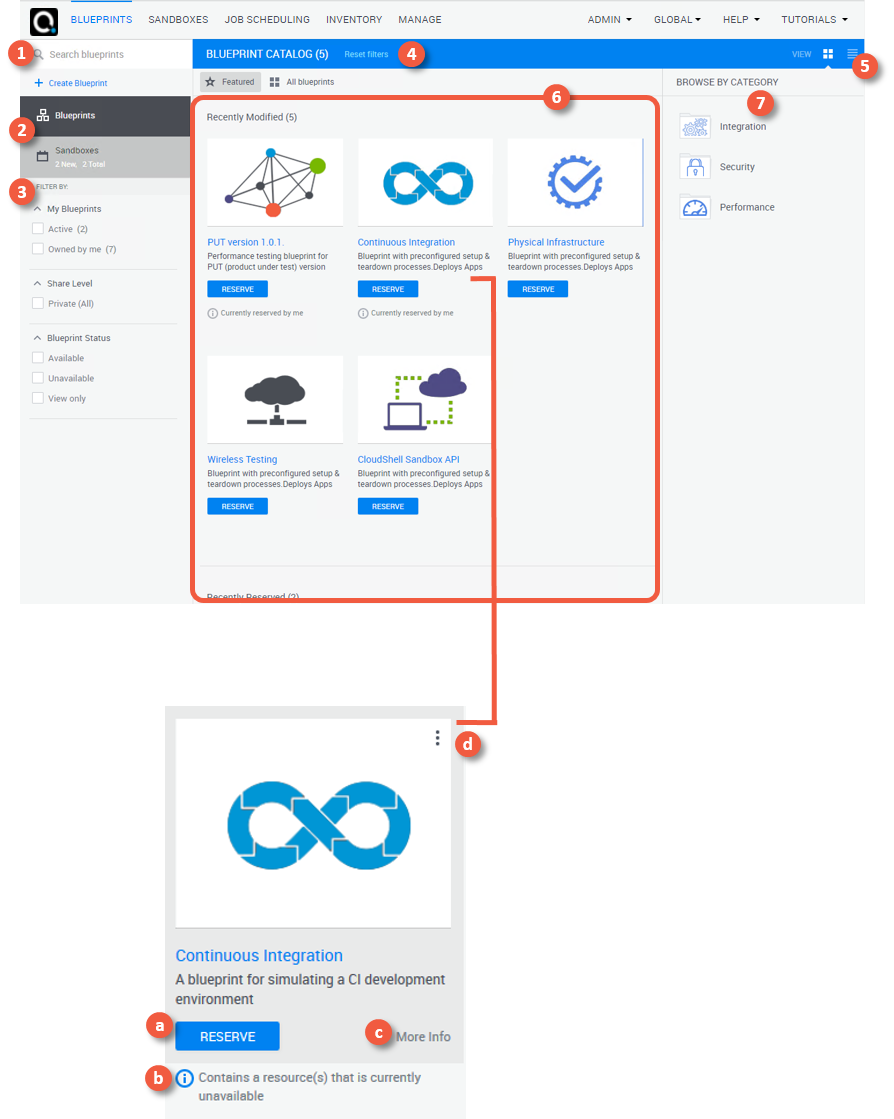Go to the SANDBOXES menu tab
This screenshot has height=1119, width=894.
[178, 19]
